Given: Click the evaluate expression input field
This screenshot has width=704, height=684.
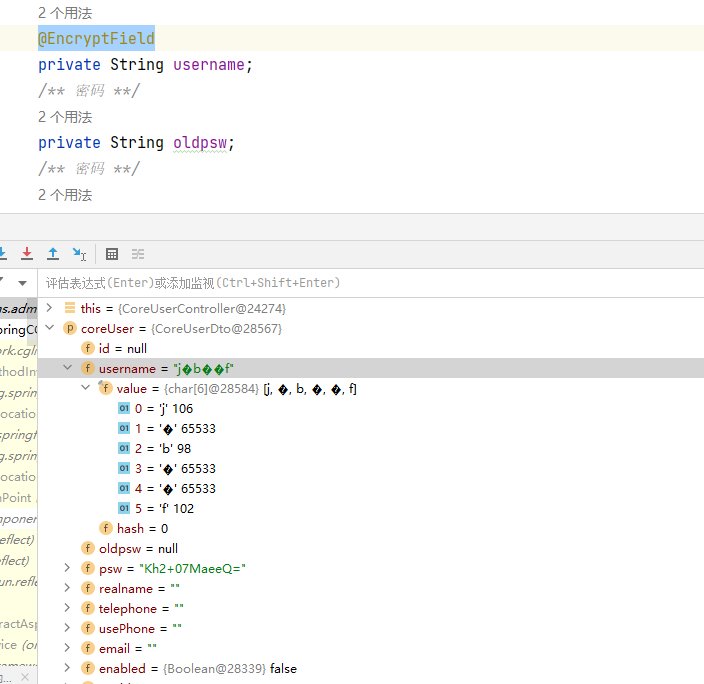Looking at the screenshot, I should [x=370, y=283].
